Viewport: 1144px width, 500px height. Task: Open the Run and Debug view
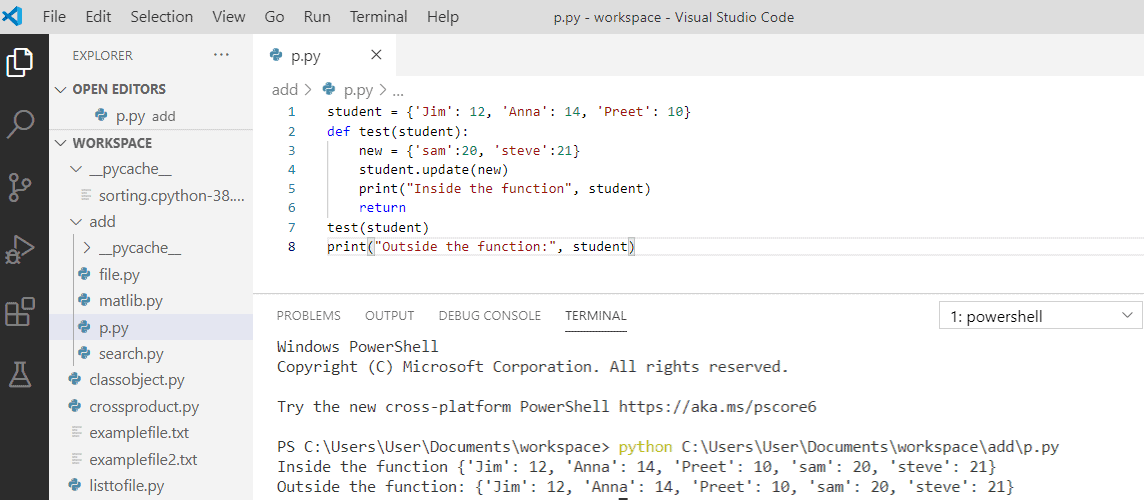20,250
